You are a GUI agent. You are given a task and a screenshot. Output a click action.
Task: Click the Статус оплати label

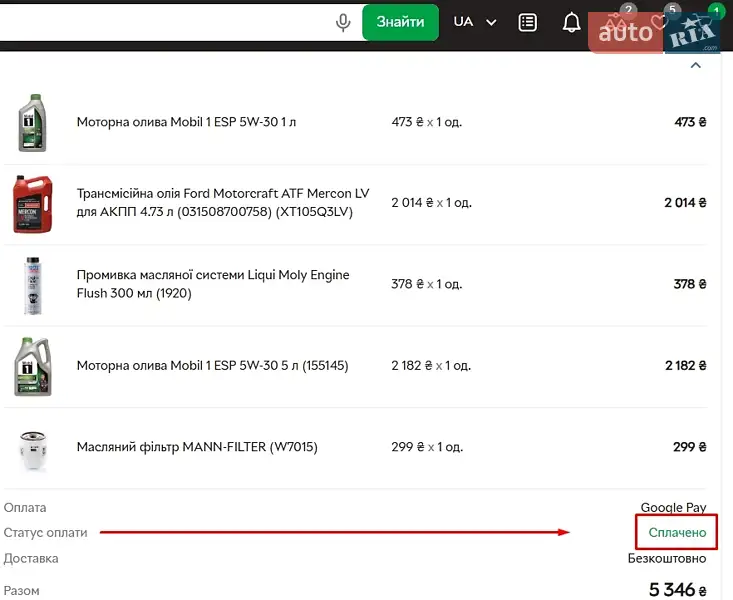pyautogui.click(x=45, y=533)
